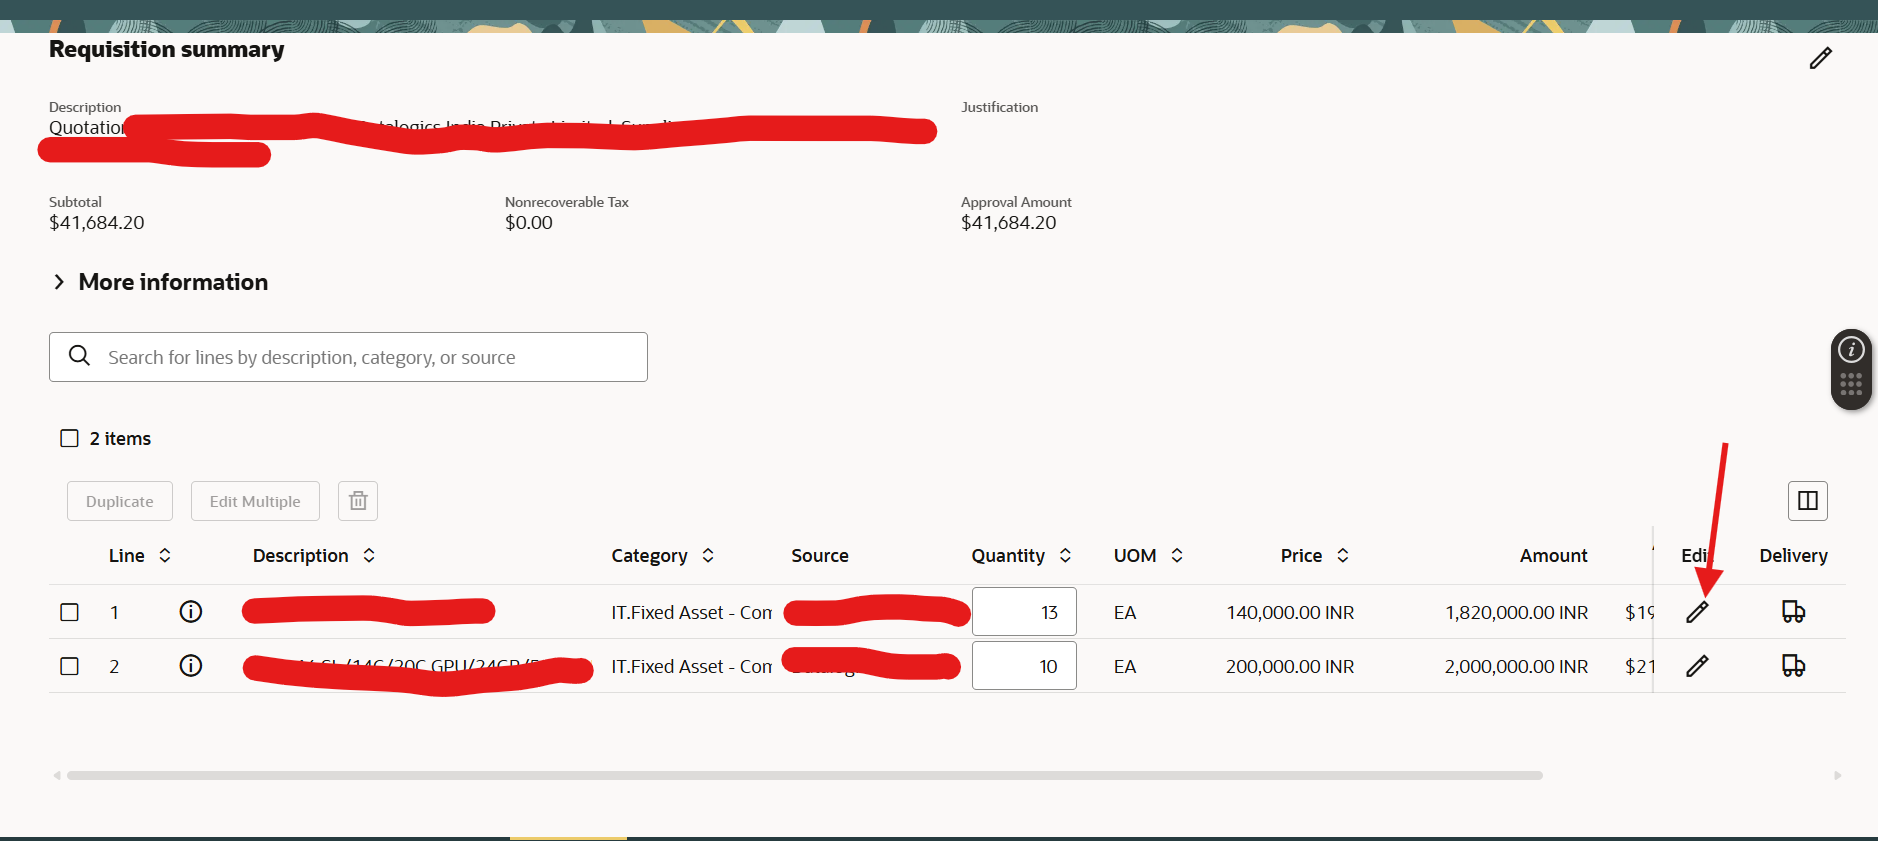Edit the requisition summary with pencil icon
Screen dimensions: 1878x841
click(1820, 58)
